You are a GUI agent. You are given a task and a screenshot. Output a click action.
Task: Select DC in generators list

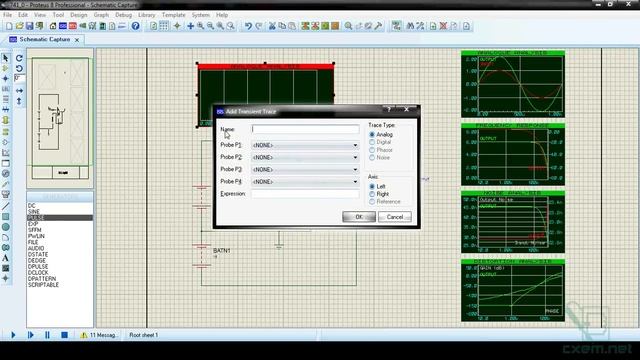pos(32,206)
